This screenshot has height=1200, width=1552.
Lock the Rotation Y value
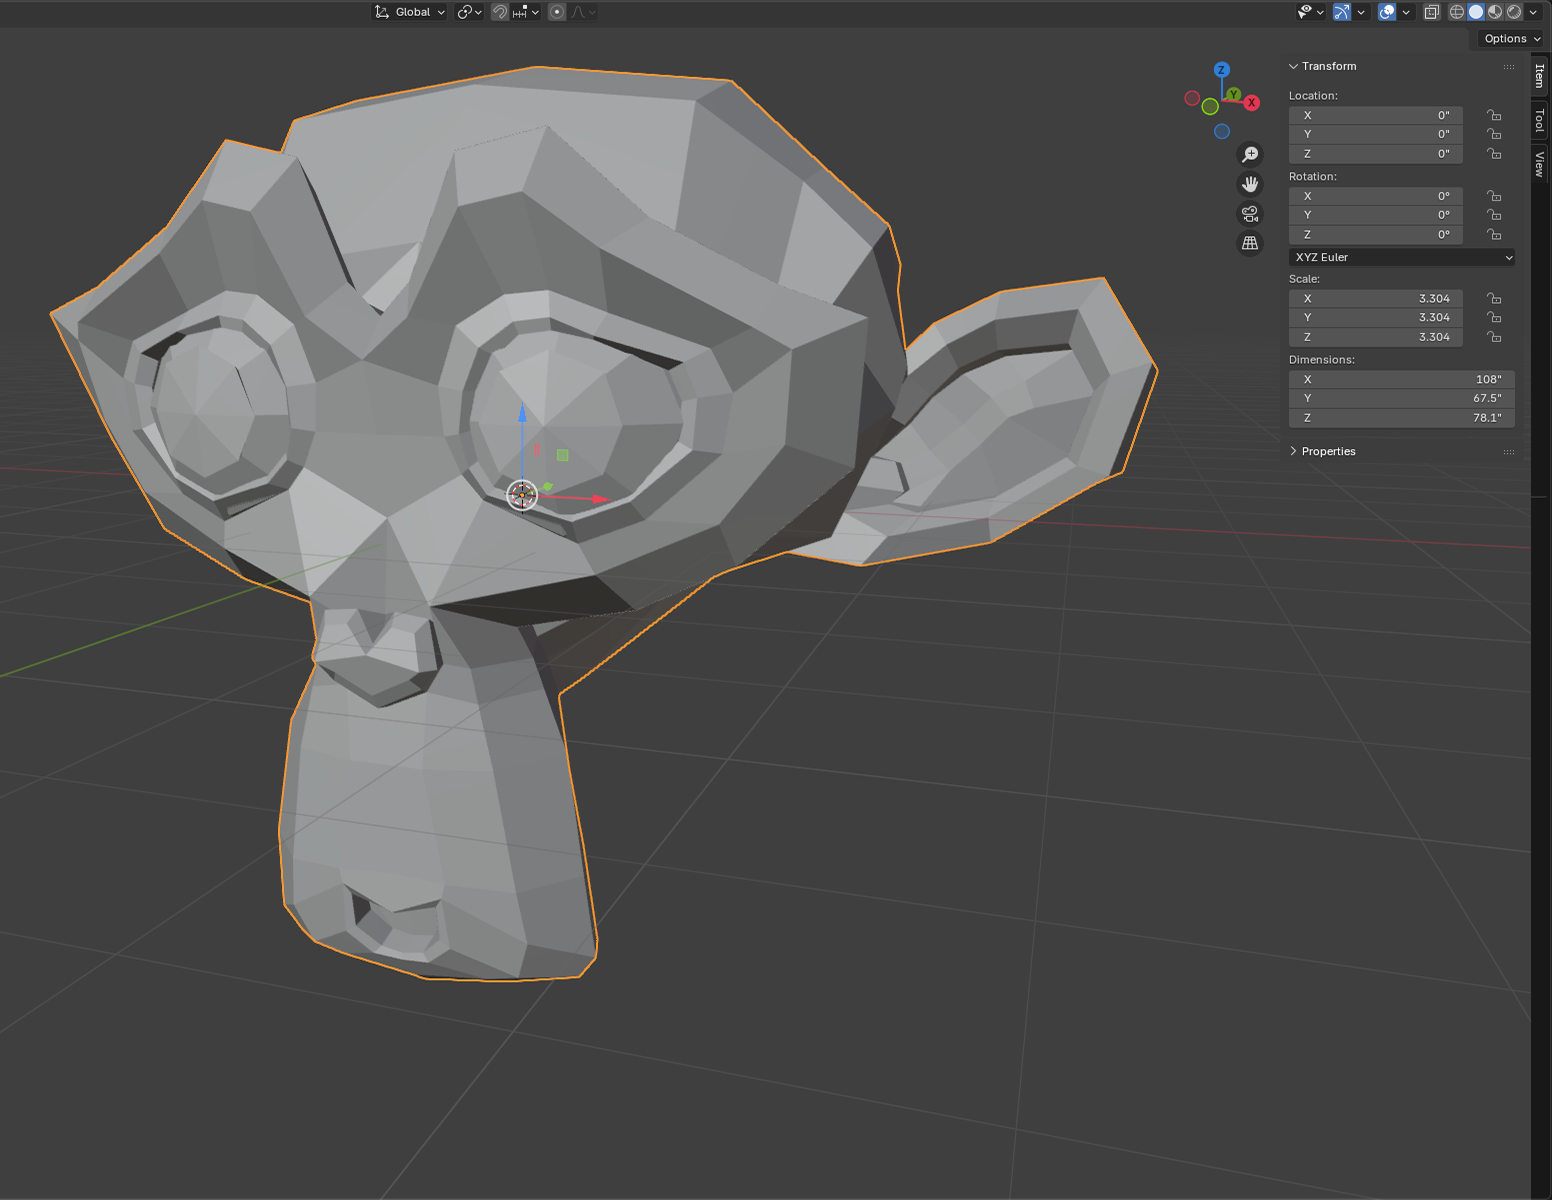pyautogui.click(x=1494, y=215)
